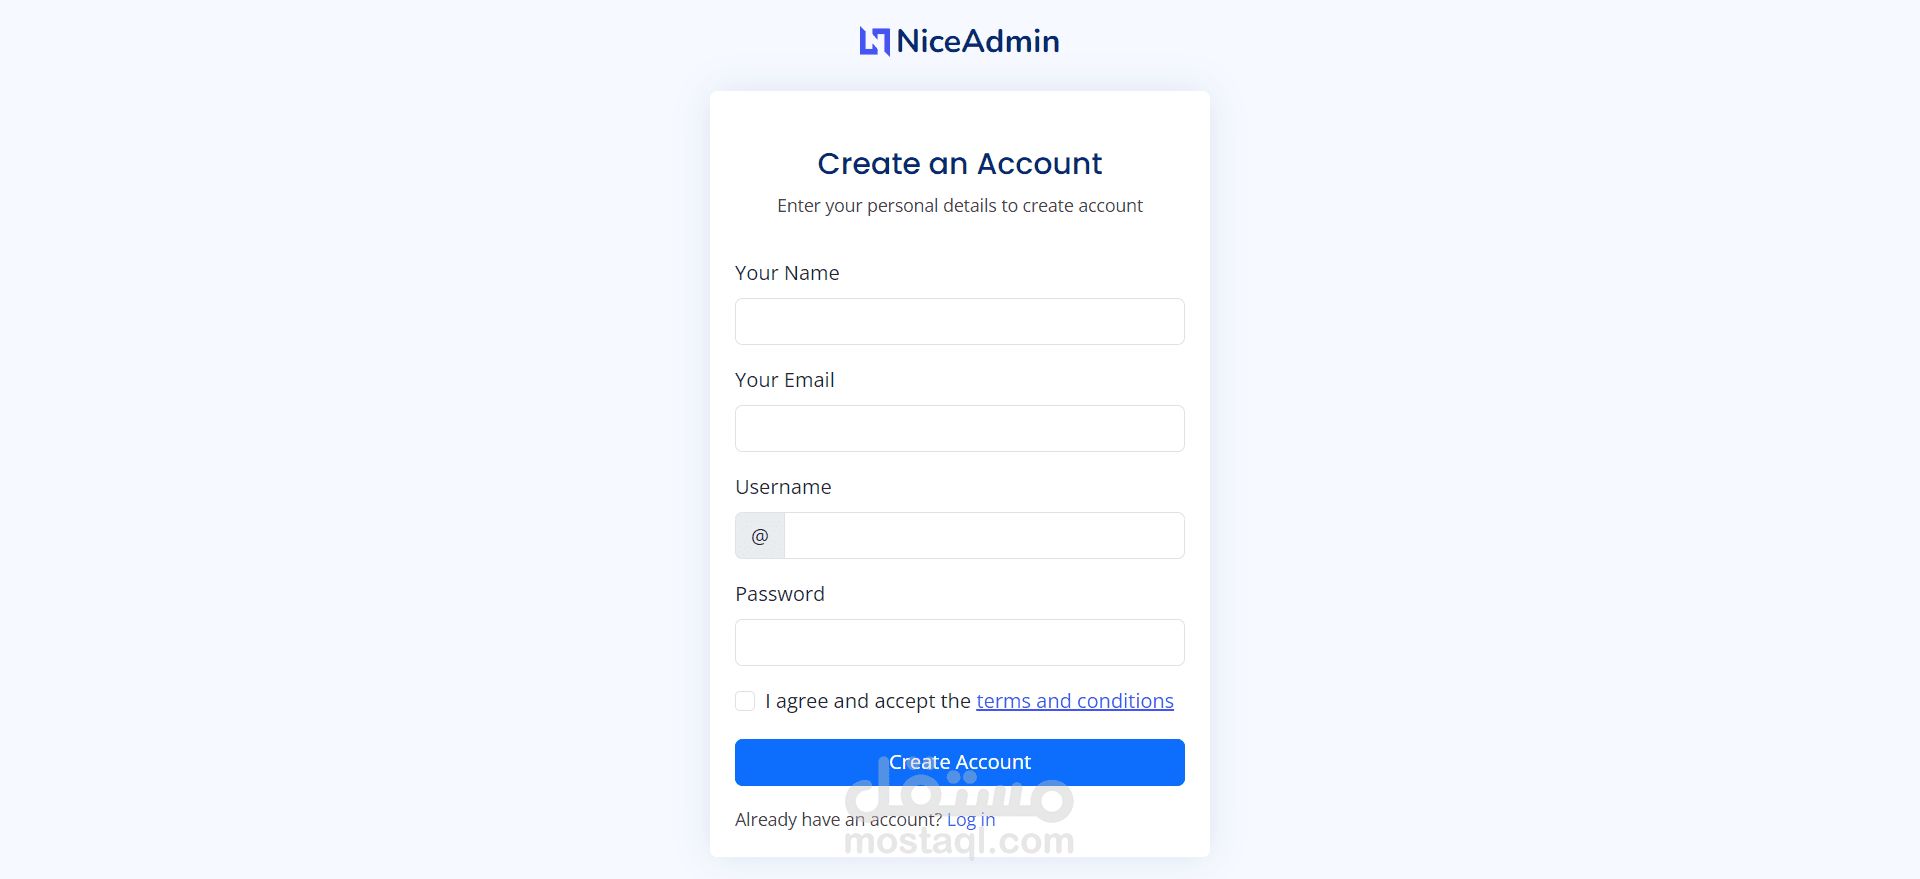Focus the Username input field
The height and width of the screenshot is (879, 1920).
click(985, 536)
